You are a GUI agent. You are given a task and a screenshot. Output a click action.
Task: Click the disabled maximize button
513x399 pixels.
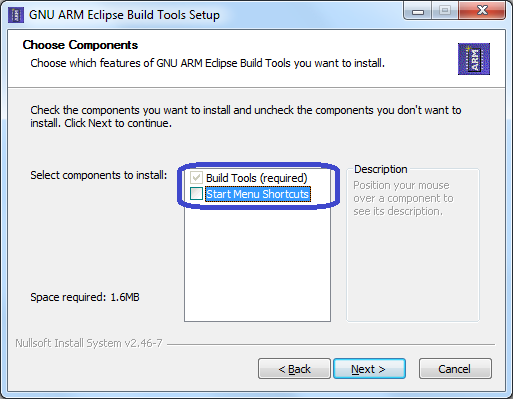pyautogui.click(x=445, y=11)
